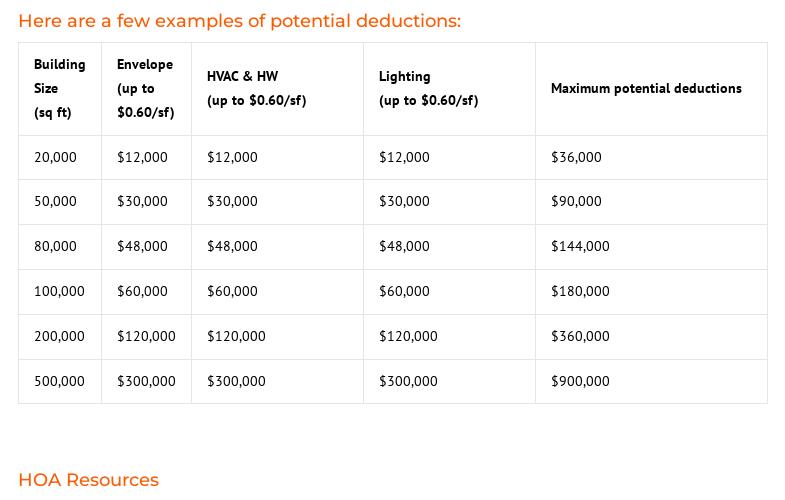Click the 20,000 building size cell
The width and height of the screenshot is (785, 500).
point(60,157)
